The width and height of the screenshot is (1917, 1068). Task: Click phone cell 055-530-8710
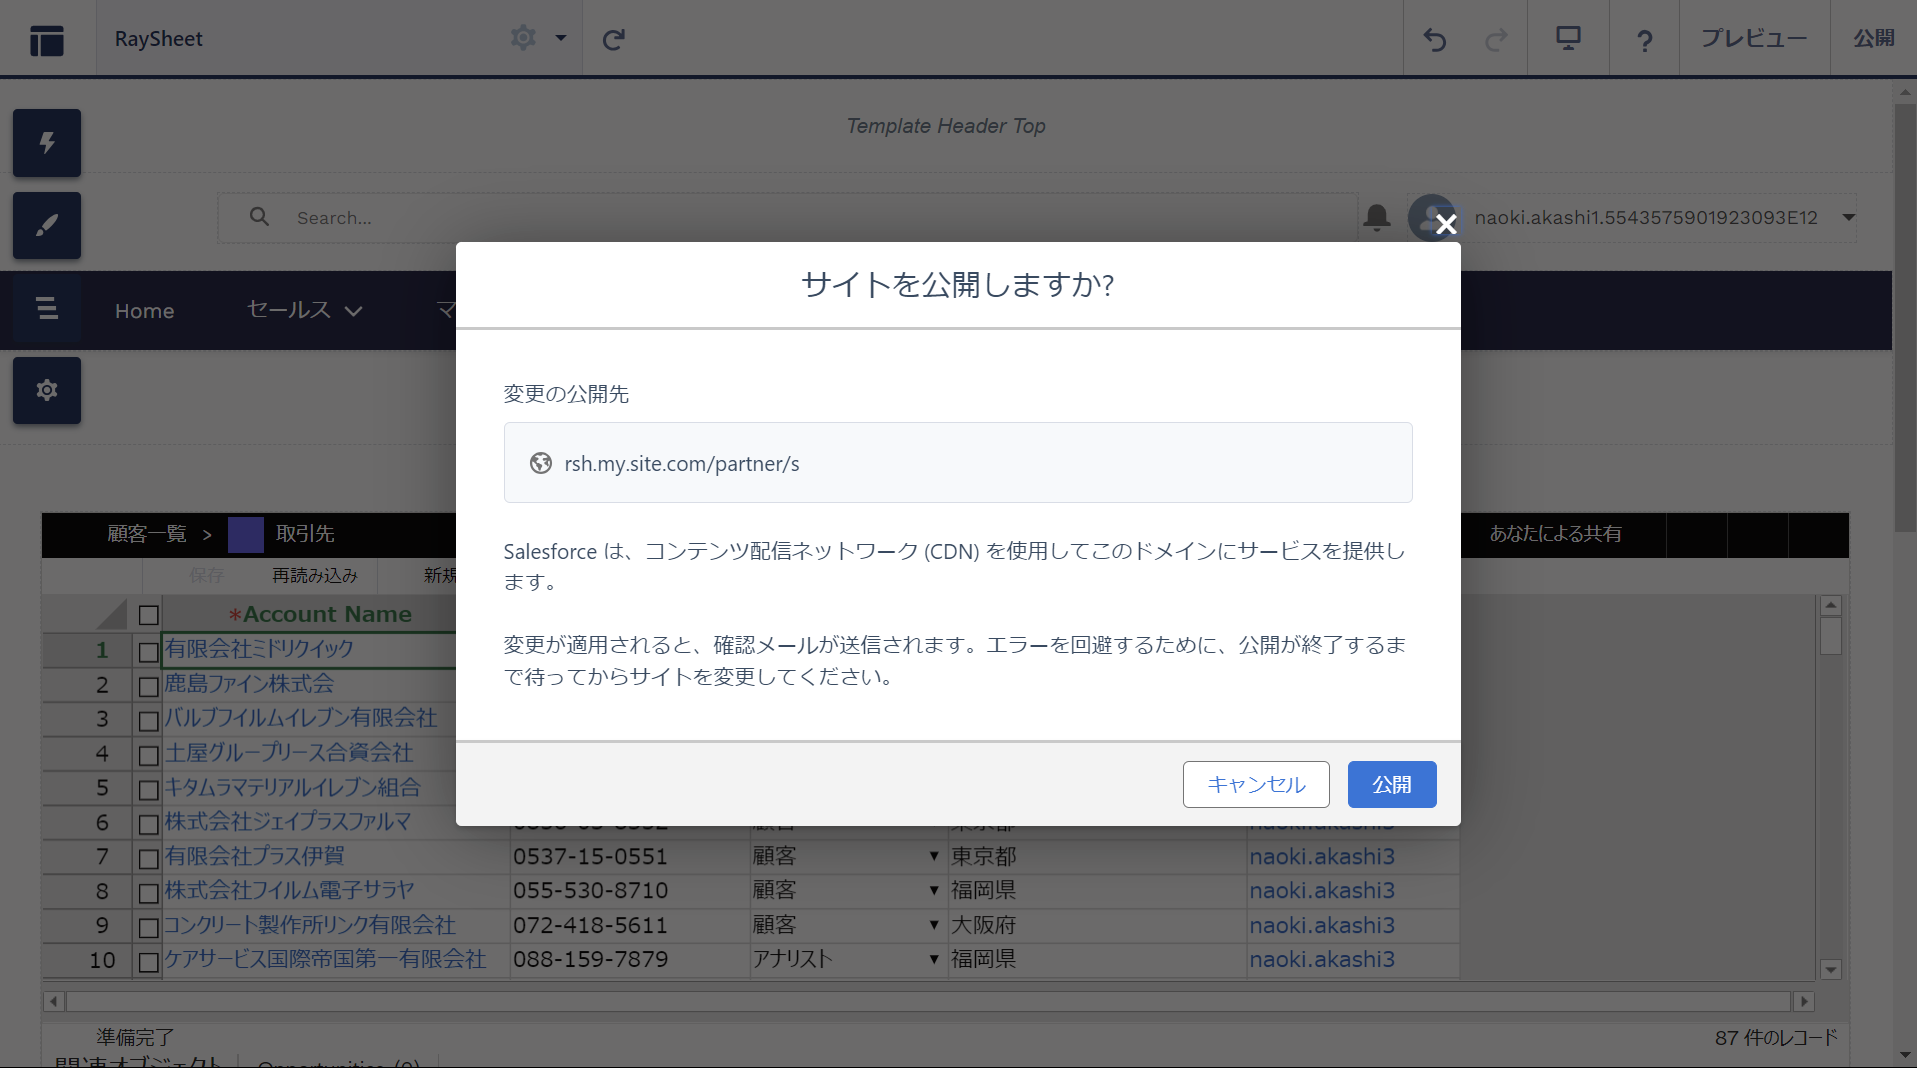629,890
